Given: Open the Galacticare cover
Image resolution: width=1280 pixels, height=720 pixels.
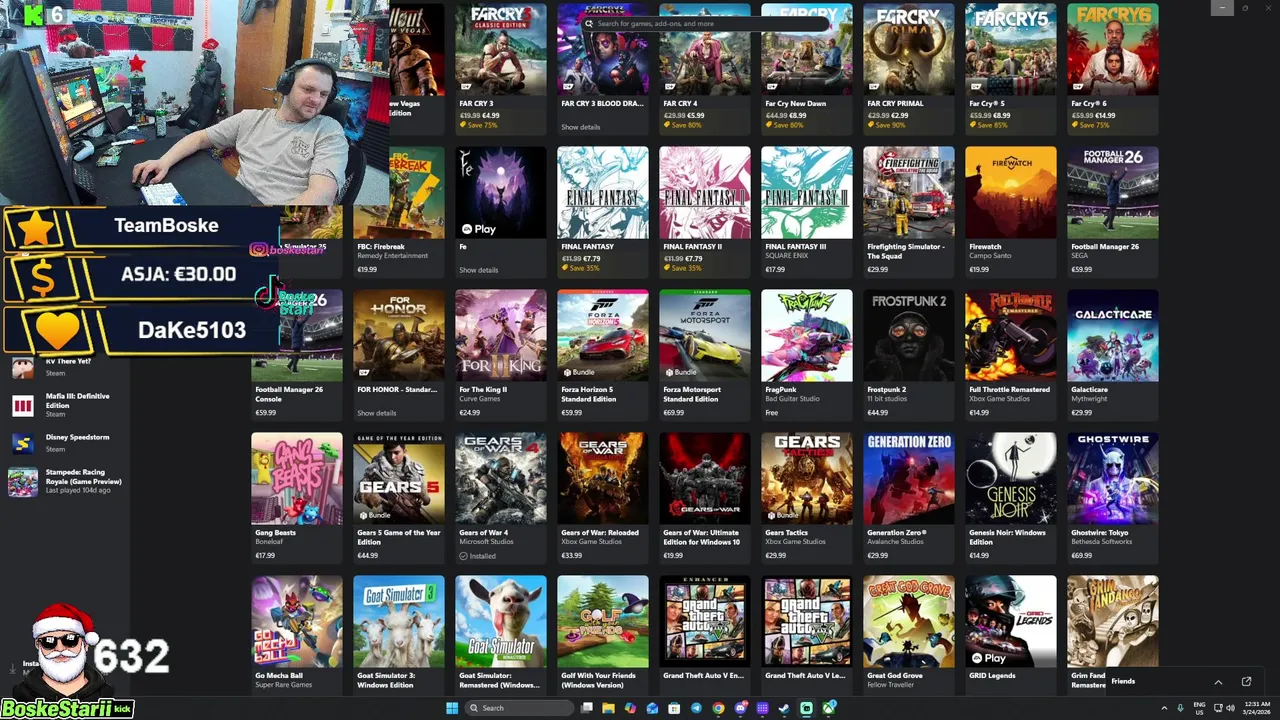Looking at the screenshot, I should [x=1113, y=335].
